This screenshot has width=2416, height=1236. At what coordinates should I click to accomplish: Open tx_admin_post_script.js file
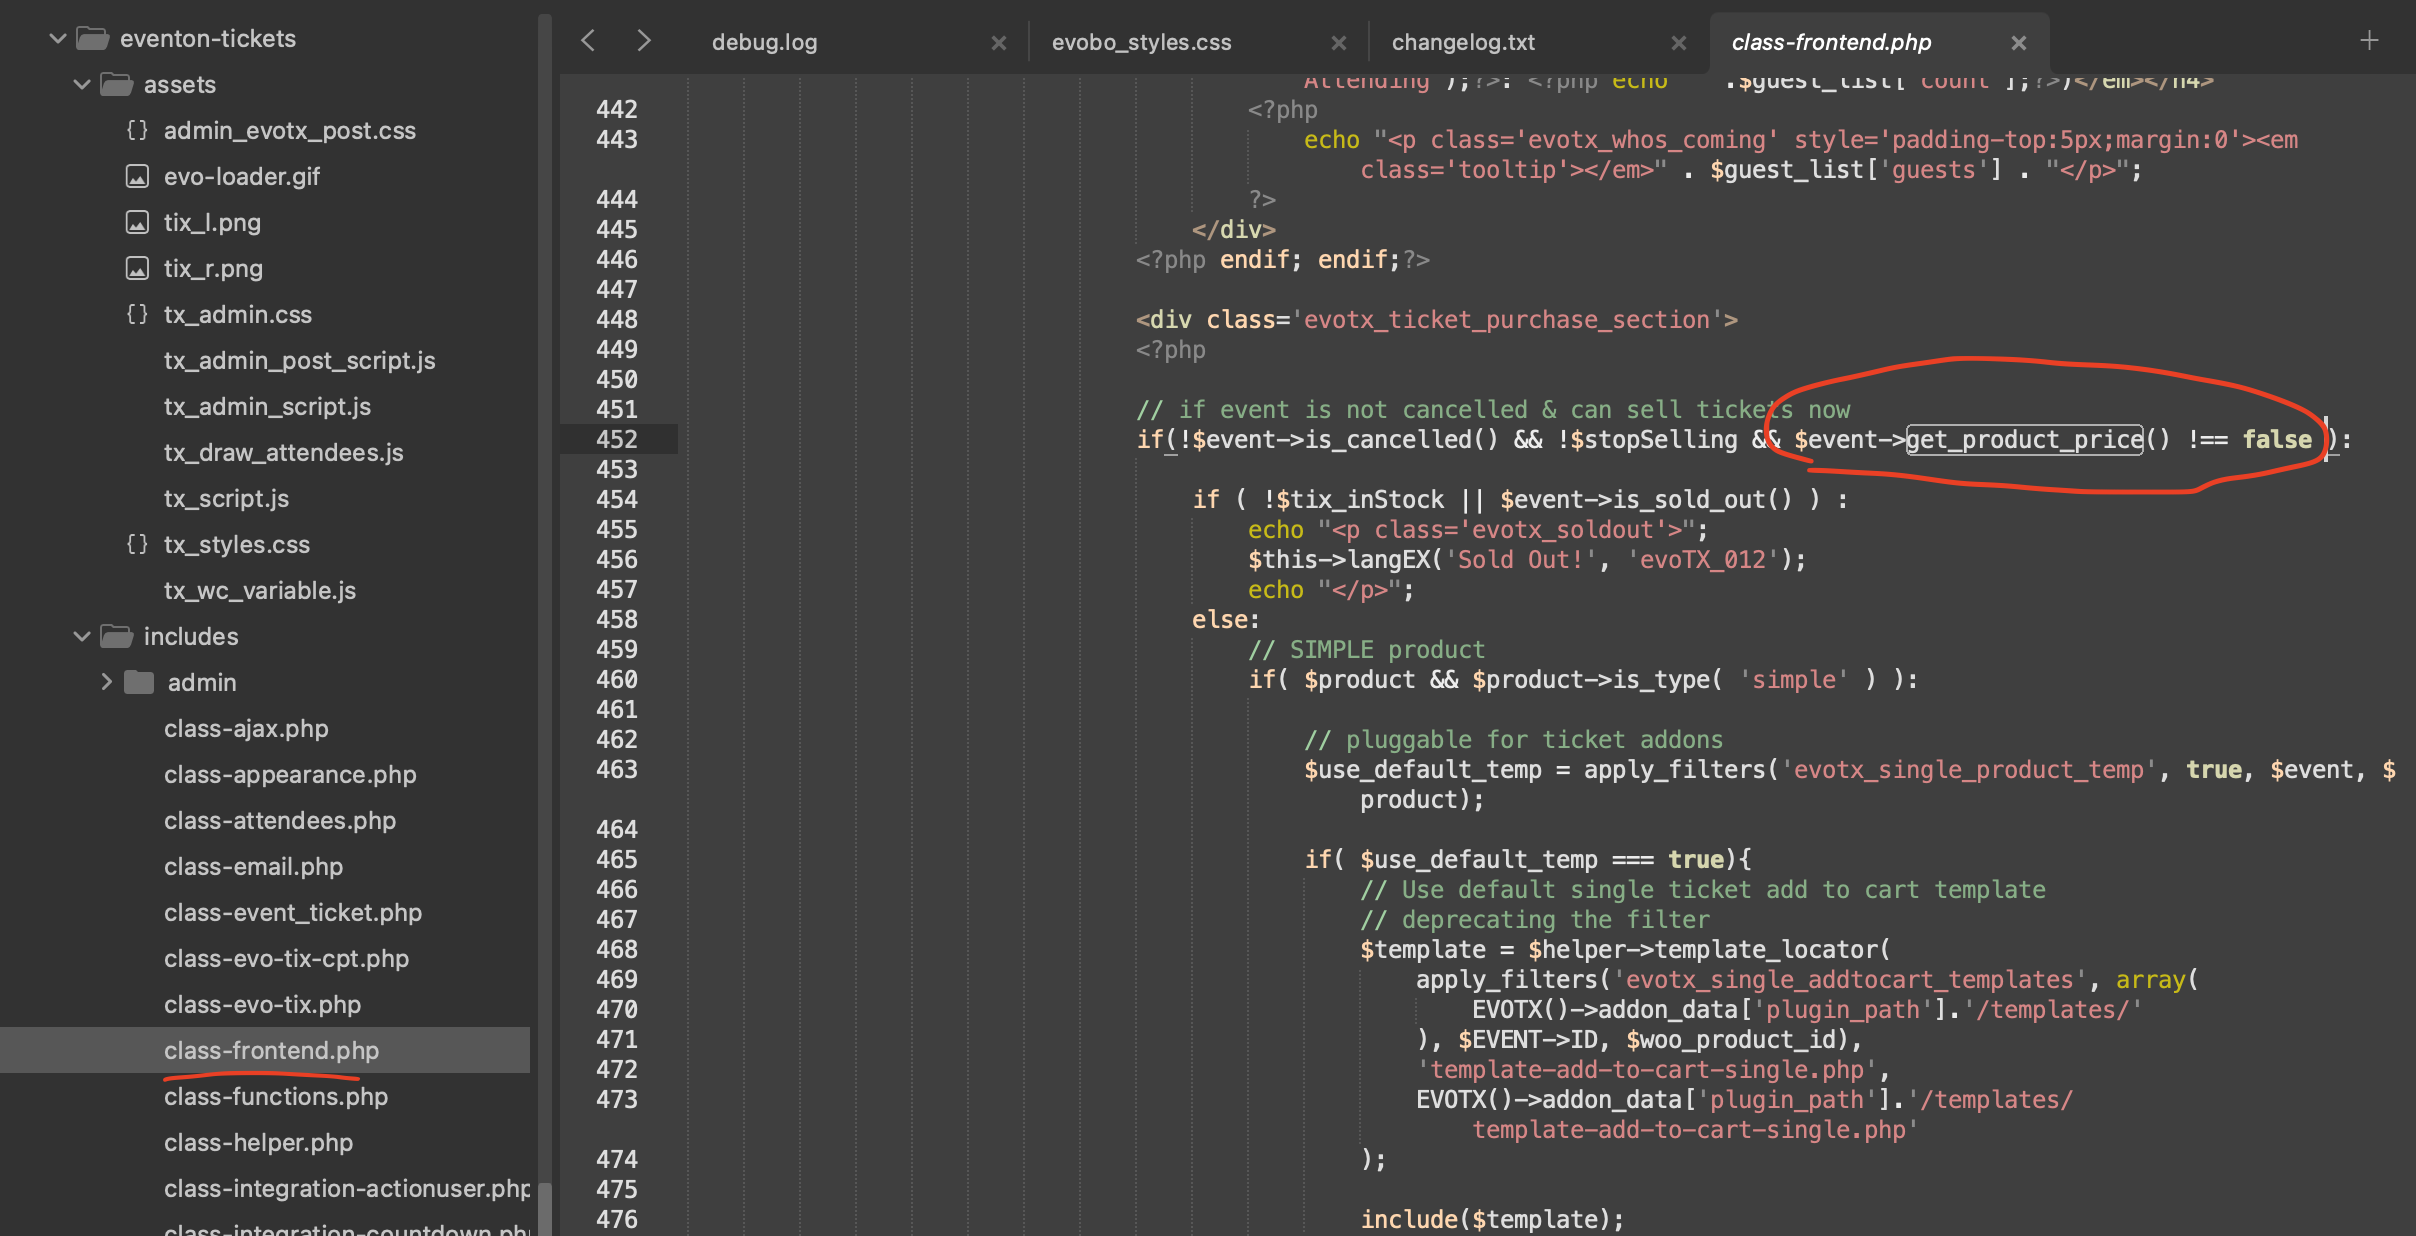pyautogui.click(x=300, y=361)
